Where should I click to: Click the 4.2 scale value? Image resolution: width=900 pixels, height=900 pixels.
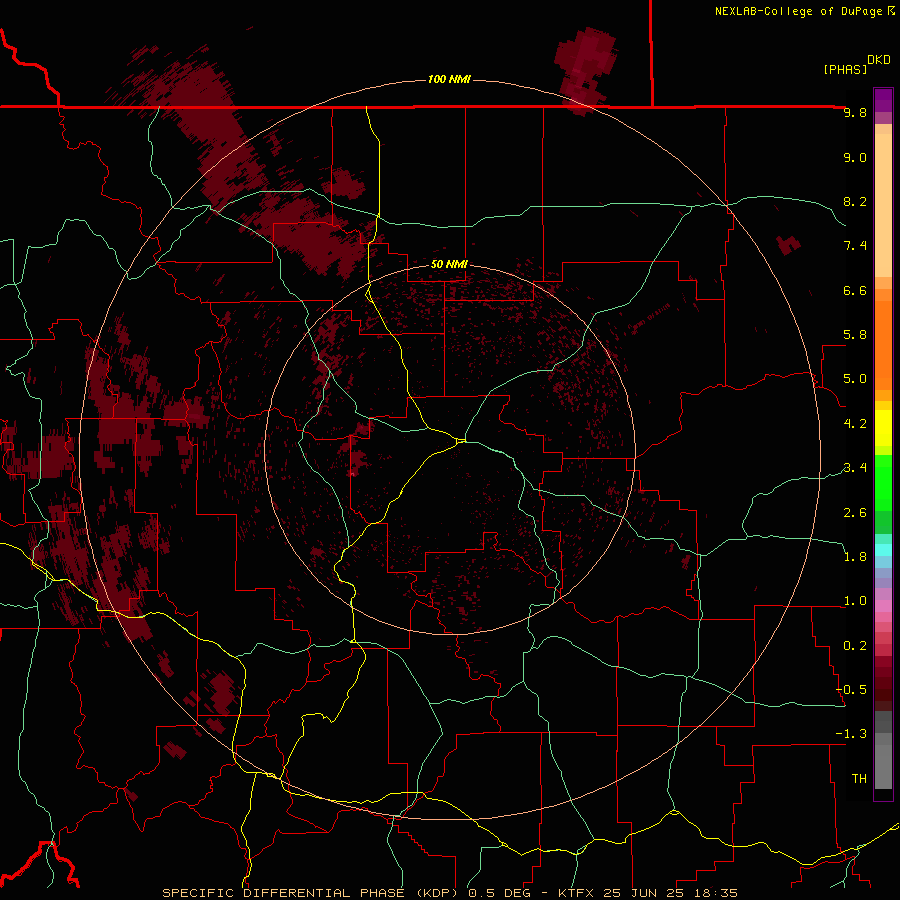[x=855, y=424]
